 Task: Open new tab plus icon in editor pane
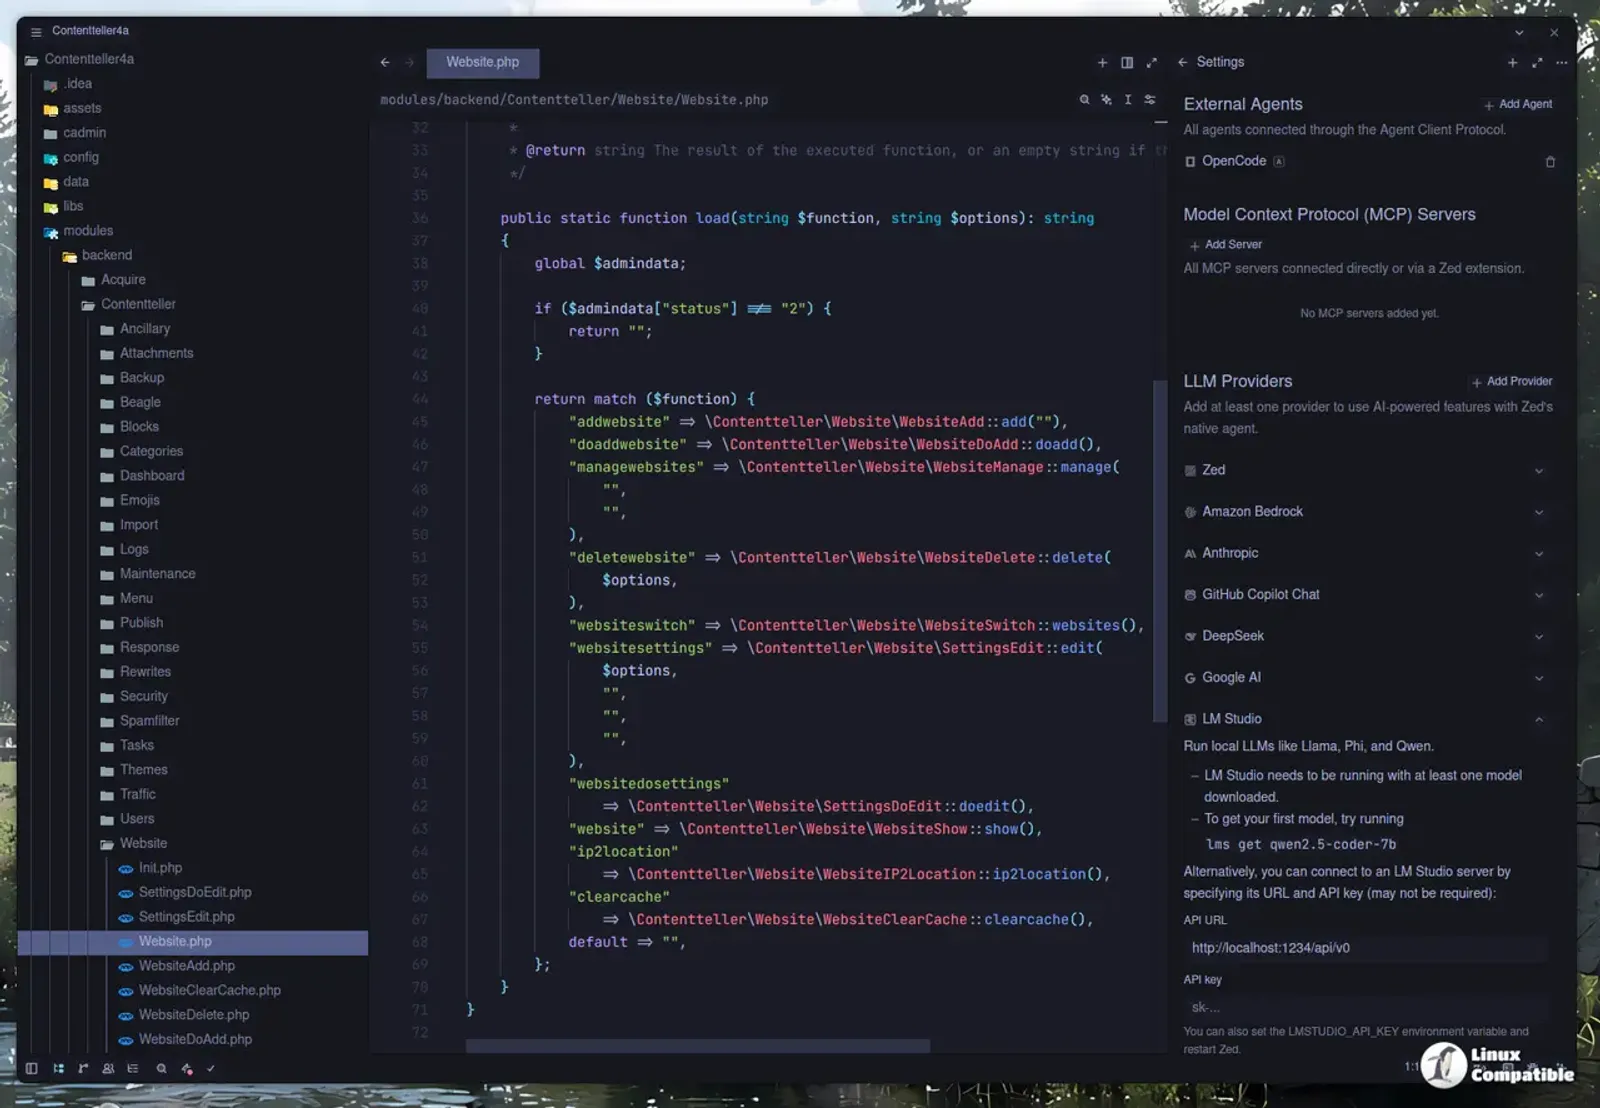point(1102,62)
